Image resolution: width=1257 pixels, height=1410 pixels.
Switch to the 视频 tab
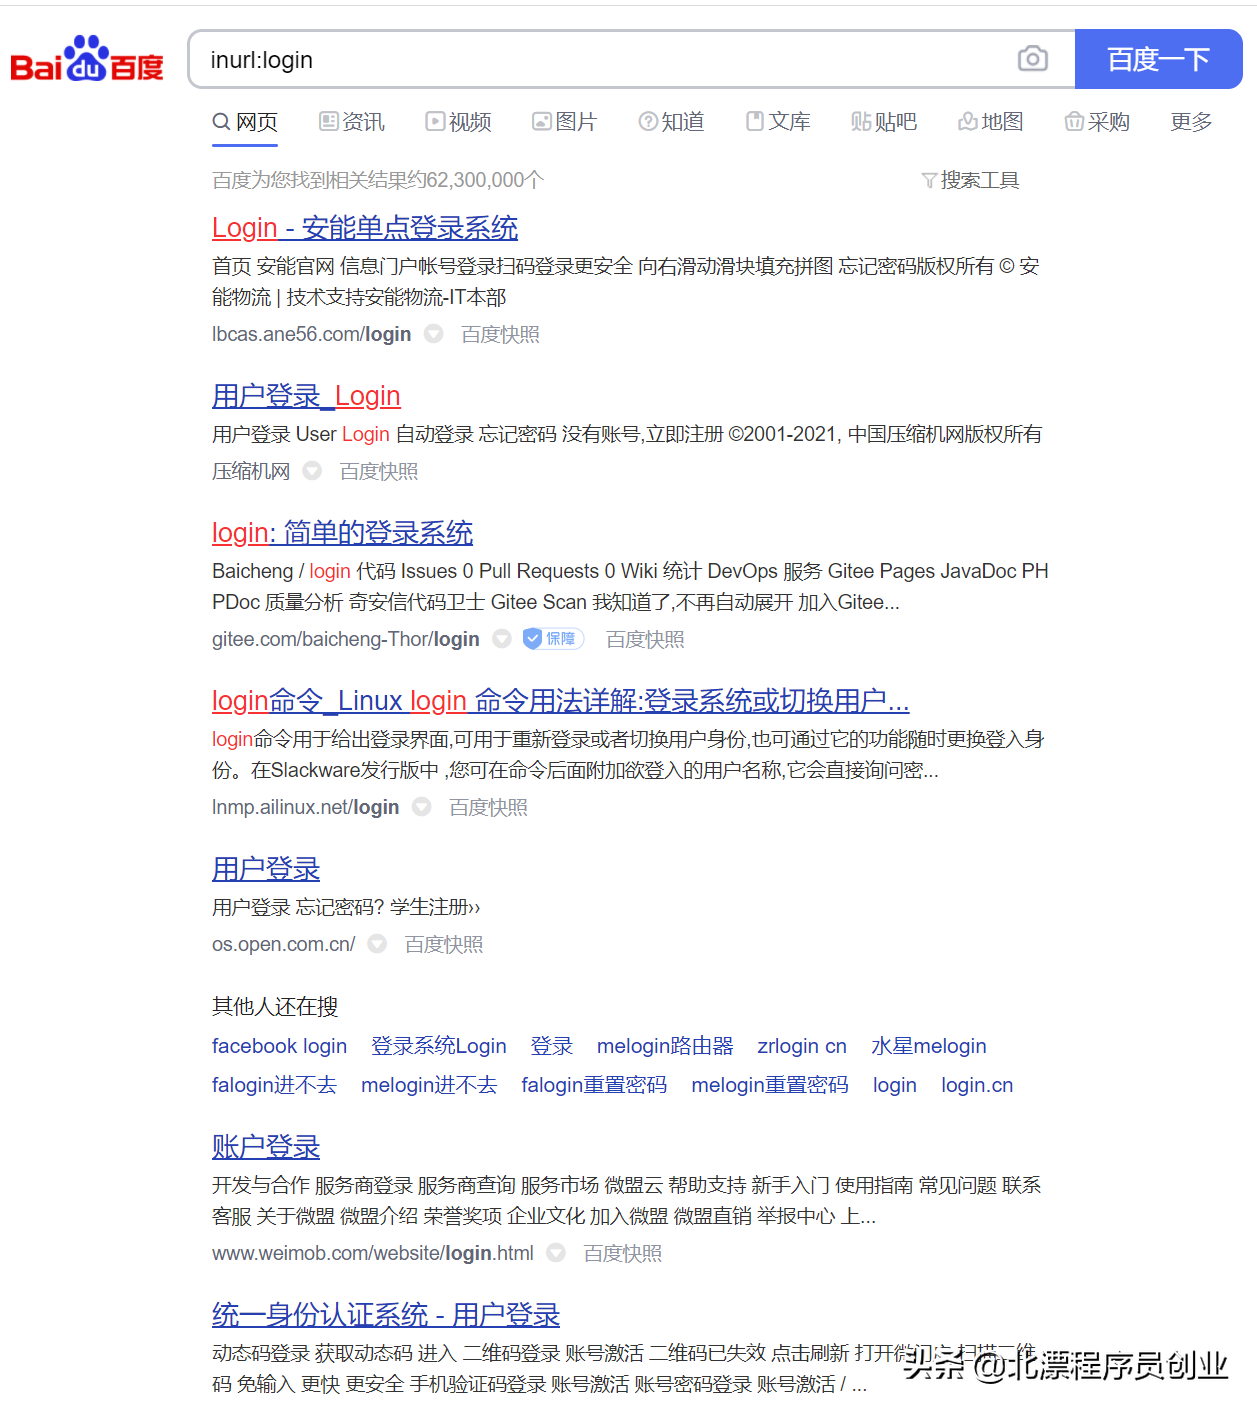click(458, 122)
